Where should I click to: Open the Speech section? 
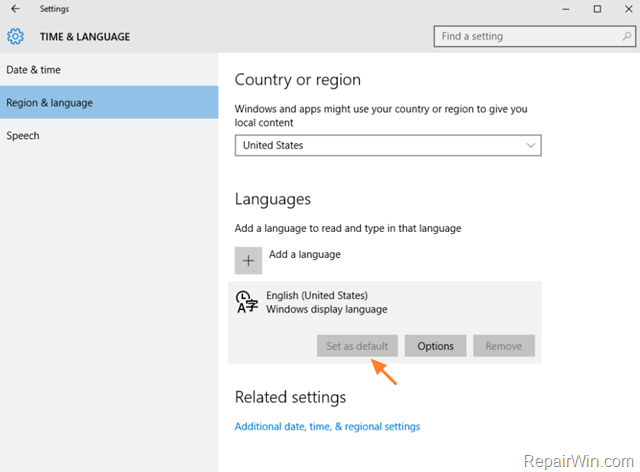point(109,136)
